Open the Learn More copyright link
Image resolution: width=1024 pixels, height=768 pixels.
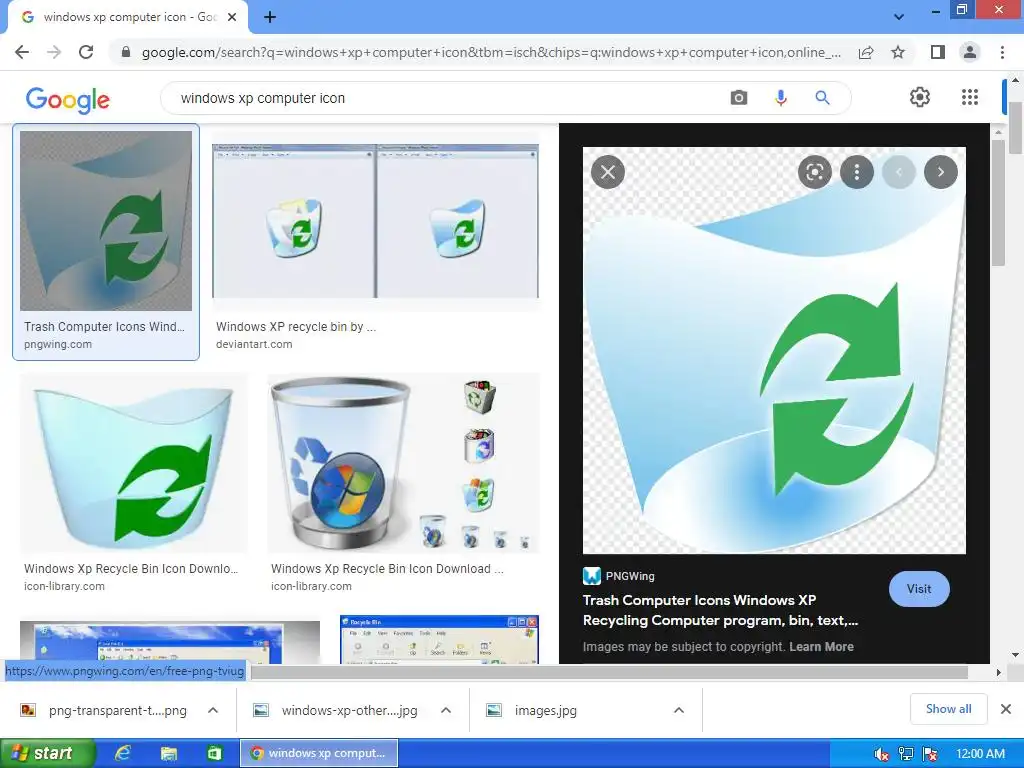pos(821,647)
